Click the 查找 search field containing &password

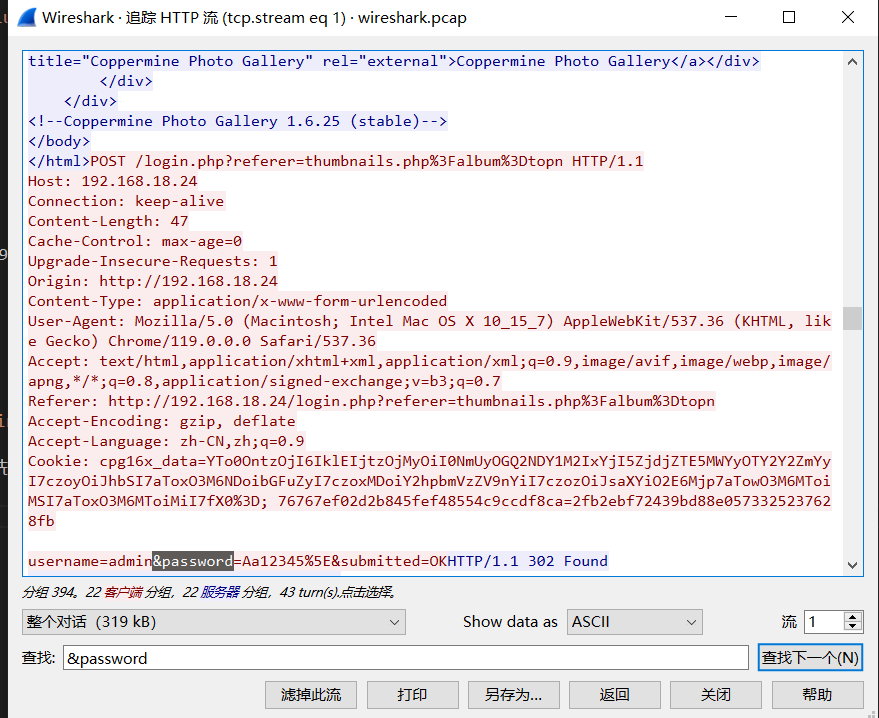tap(405, 658)
